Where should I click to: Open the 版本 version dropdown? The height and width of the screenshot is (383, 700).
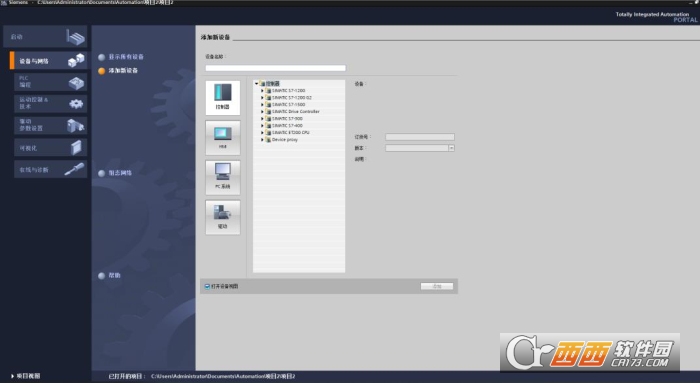(x=451, y=148)
